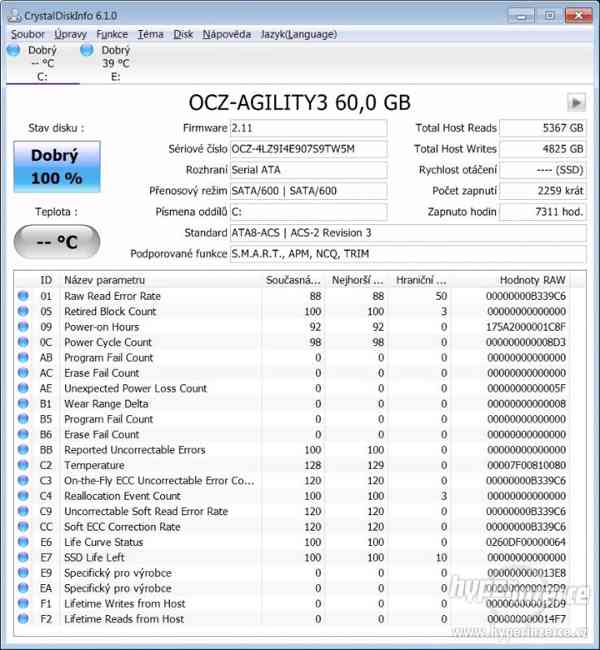Click the status icon for EA Specifický pro výrobce
Image resolution: width=600 pixels, height=650 pixels.
click(x=23, y=588)
